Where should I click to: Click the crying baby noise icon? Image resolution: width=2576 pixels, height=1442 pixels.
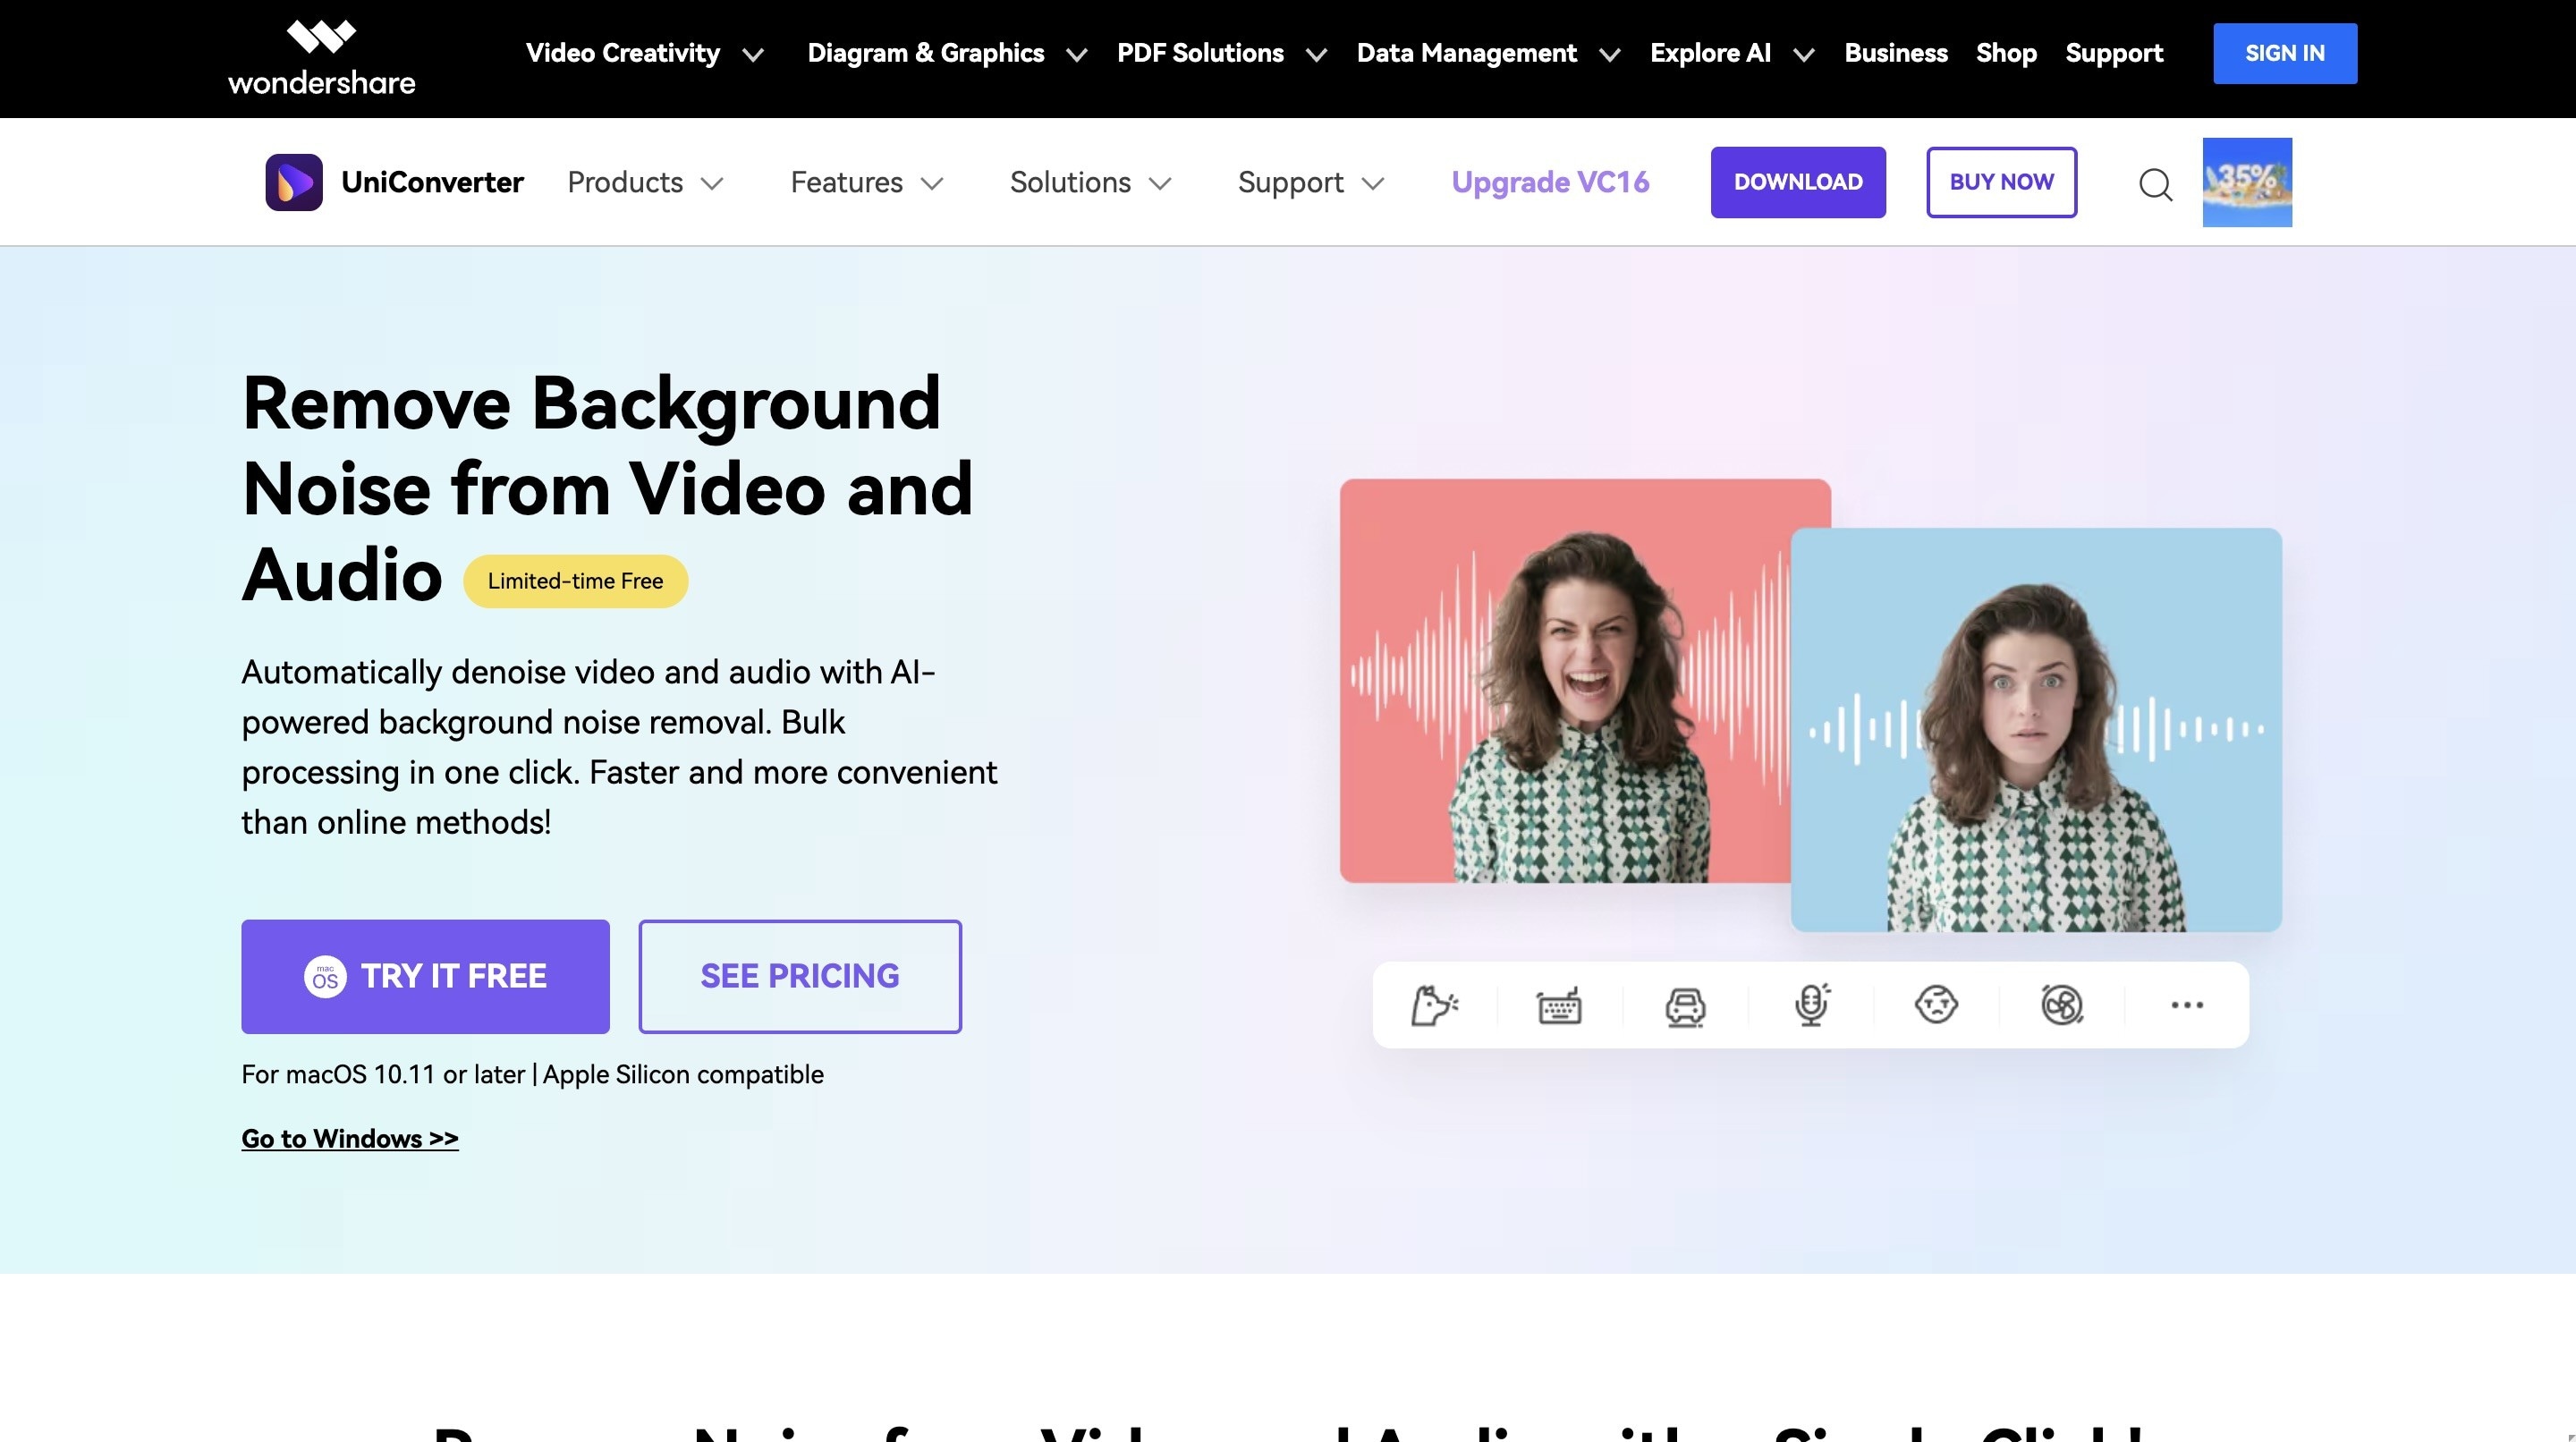click(x=1936, y=1004)
